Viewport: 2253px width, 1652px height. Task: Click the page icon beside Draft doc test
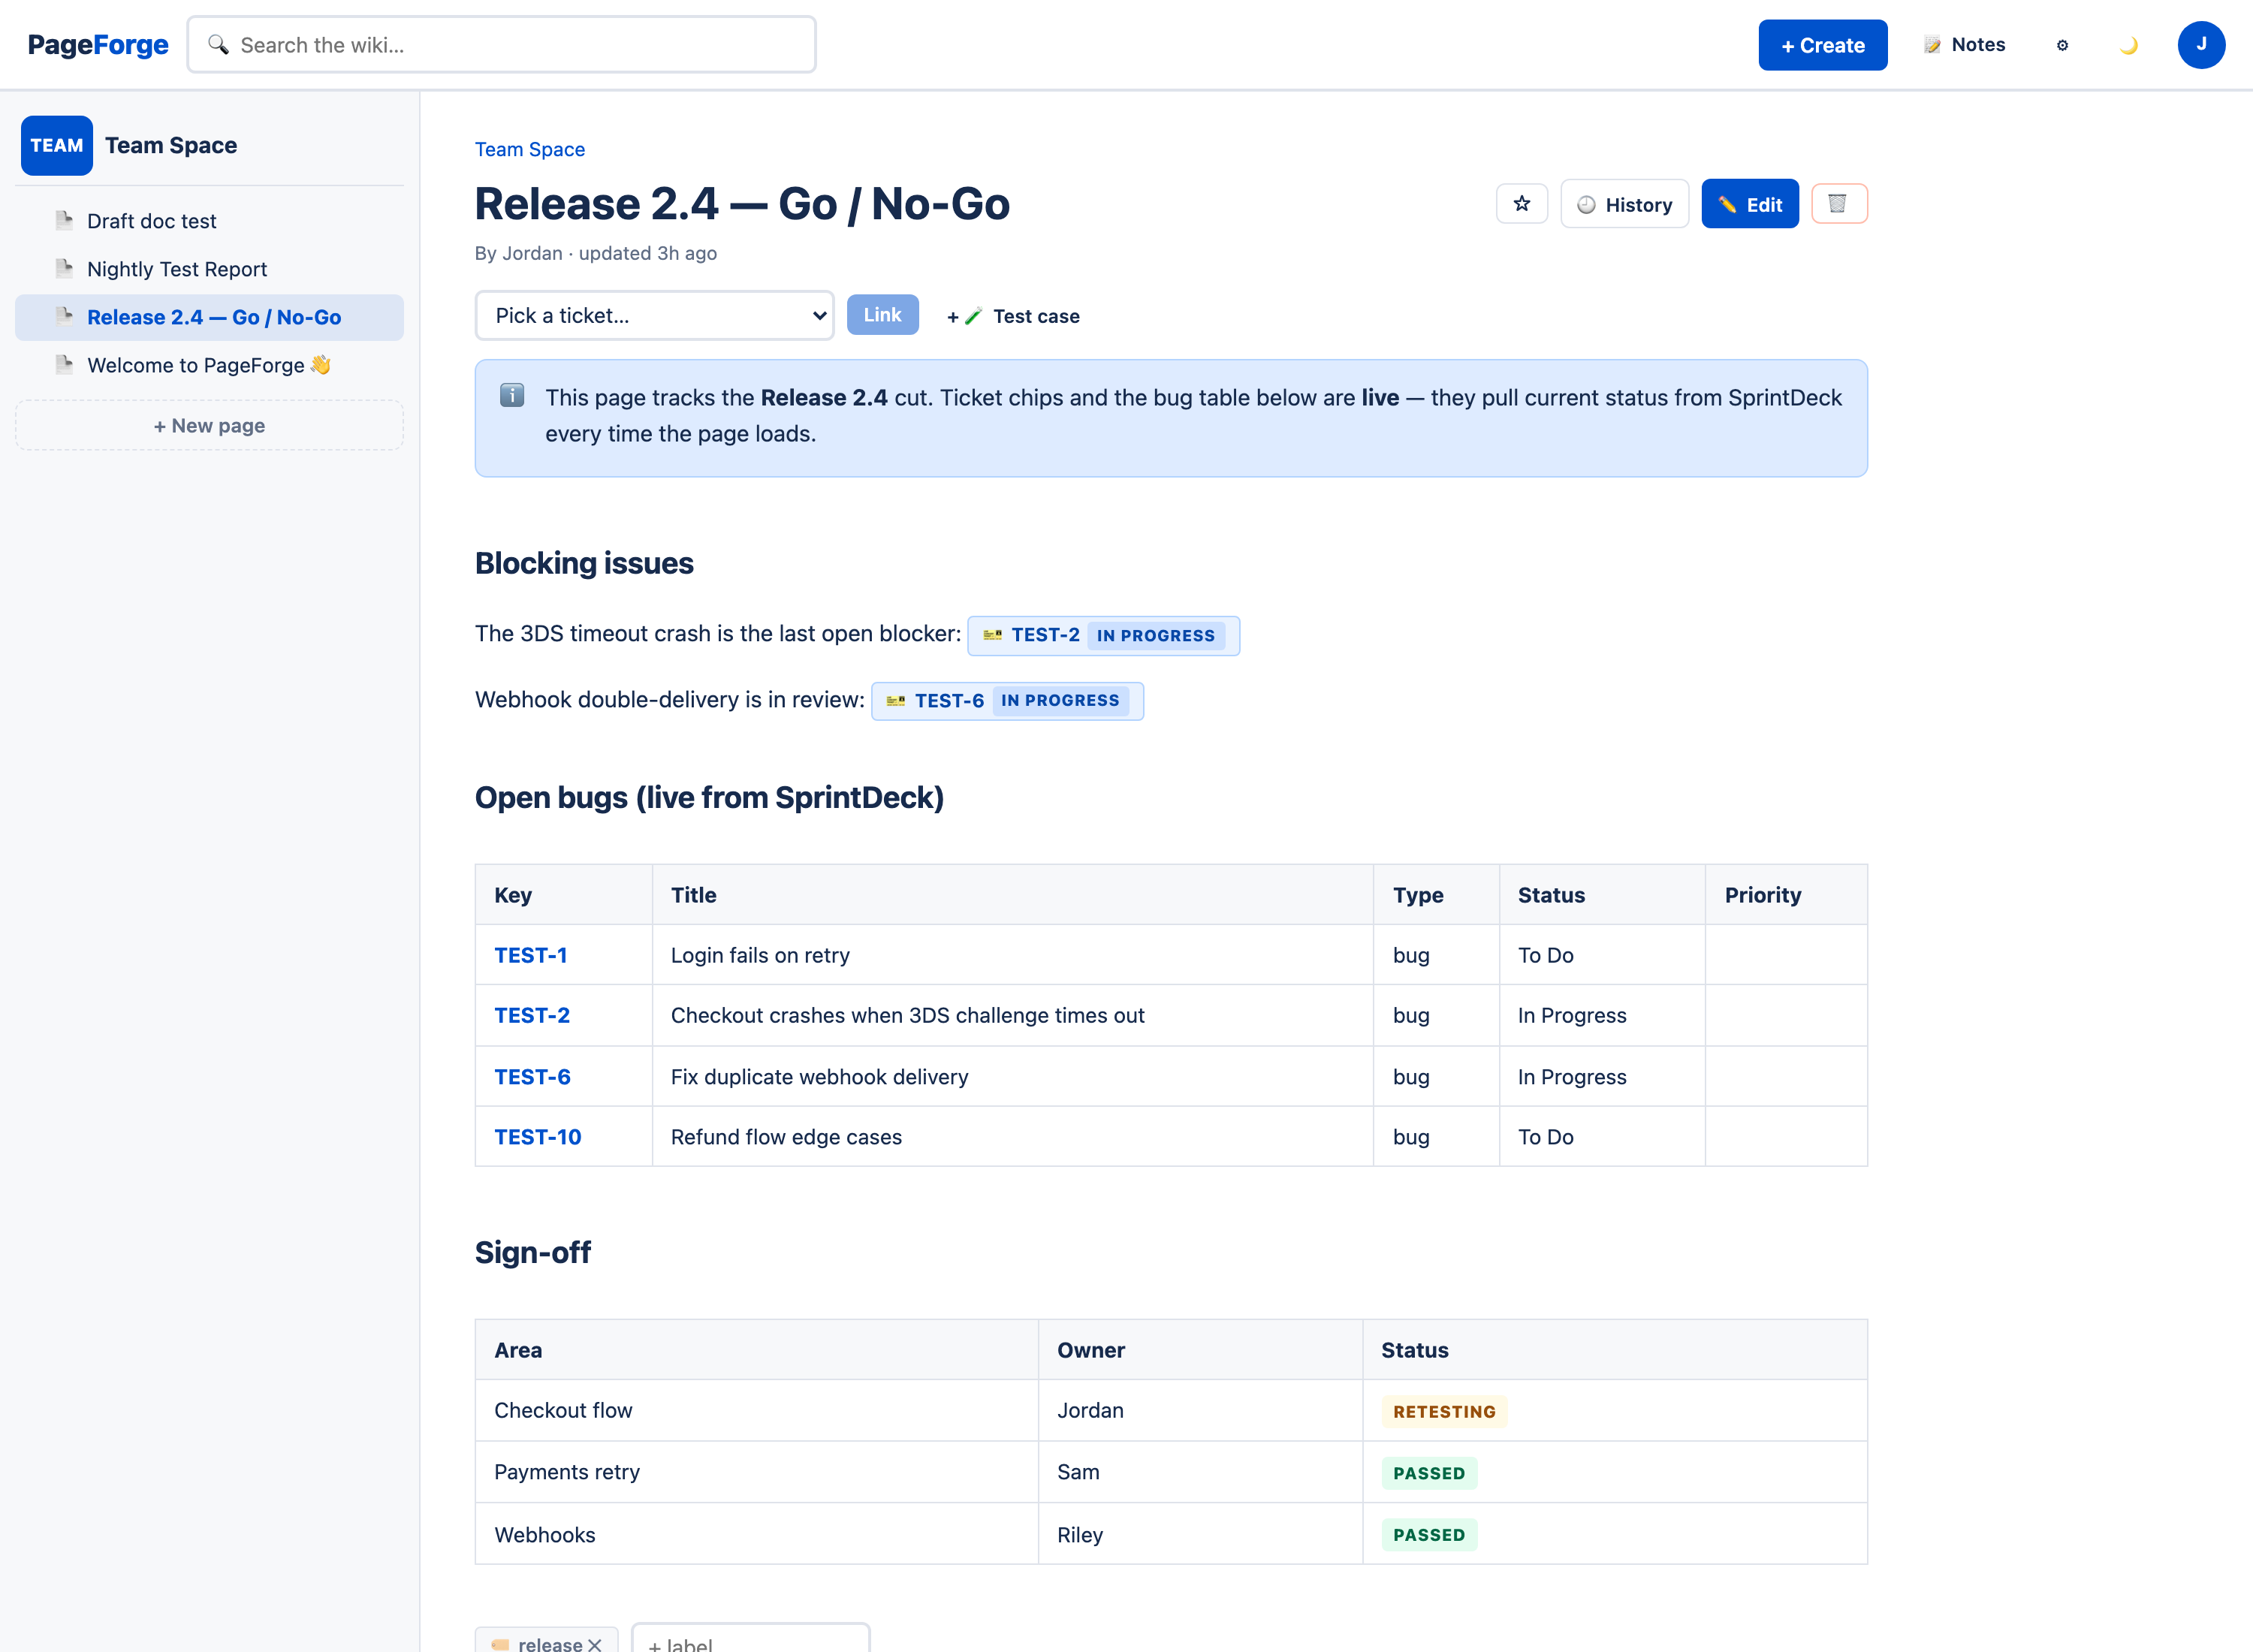click(65, 220)
